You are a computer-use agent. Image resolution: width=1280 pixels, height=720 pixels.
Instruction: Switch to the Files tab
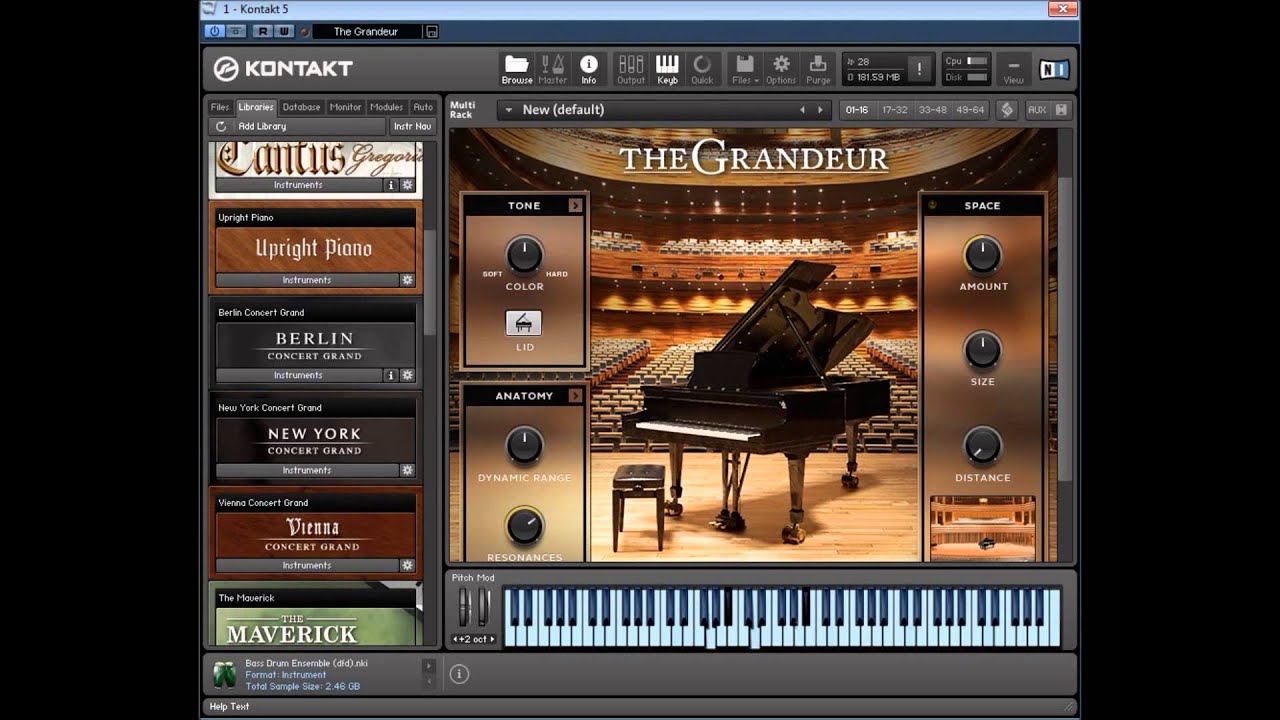coord(220,107)
